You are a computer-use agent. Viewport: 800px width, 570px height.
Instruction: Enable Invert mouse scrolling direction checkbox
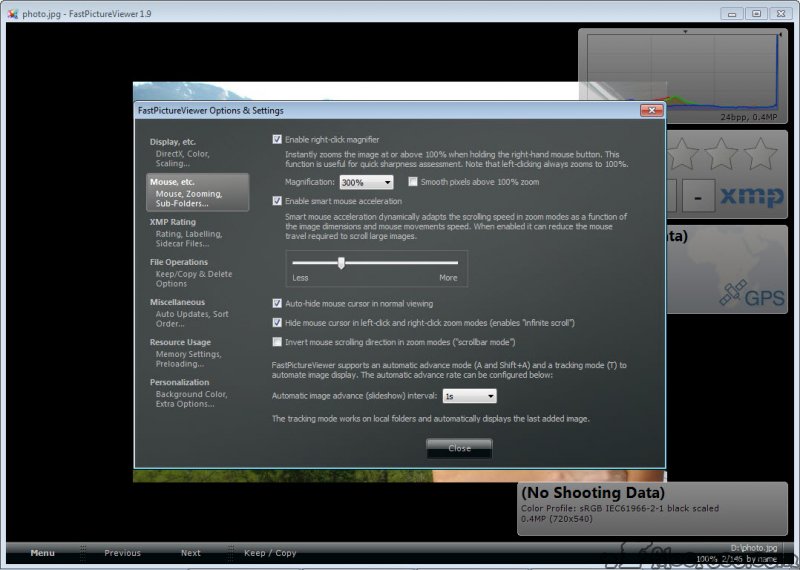277,342
